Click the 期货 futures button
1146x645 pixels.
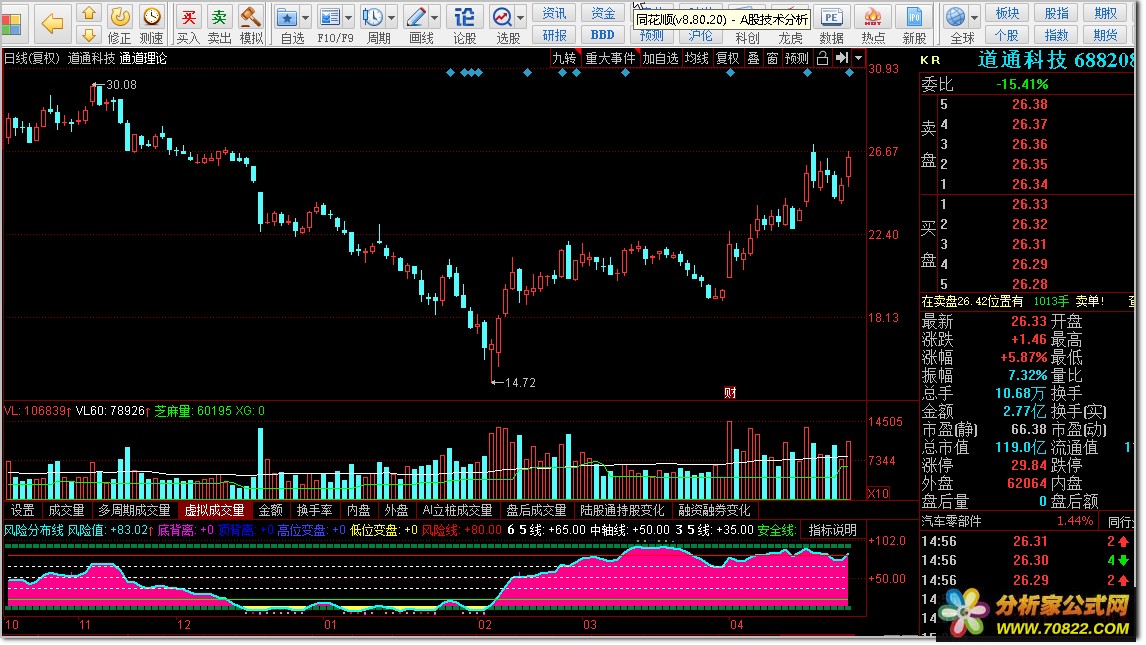[1105, 35]
